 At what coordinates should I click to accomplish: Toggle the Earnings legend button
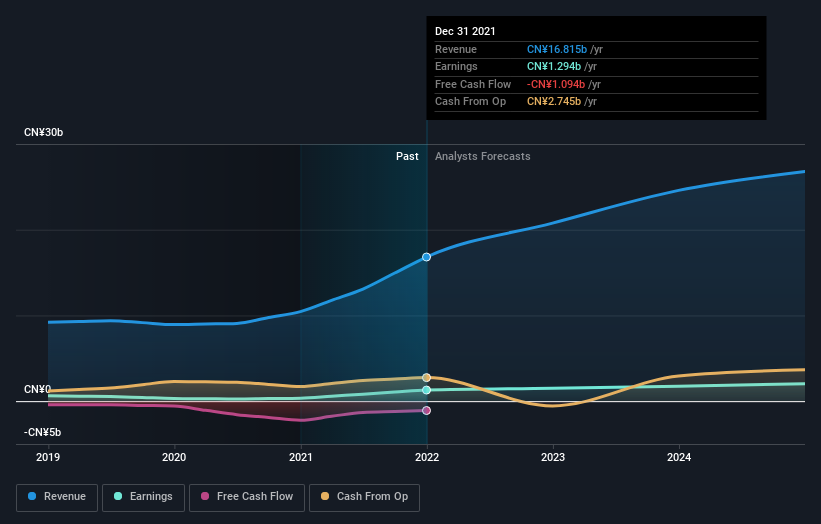(x=143, y=497)
